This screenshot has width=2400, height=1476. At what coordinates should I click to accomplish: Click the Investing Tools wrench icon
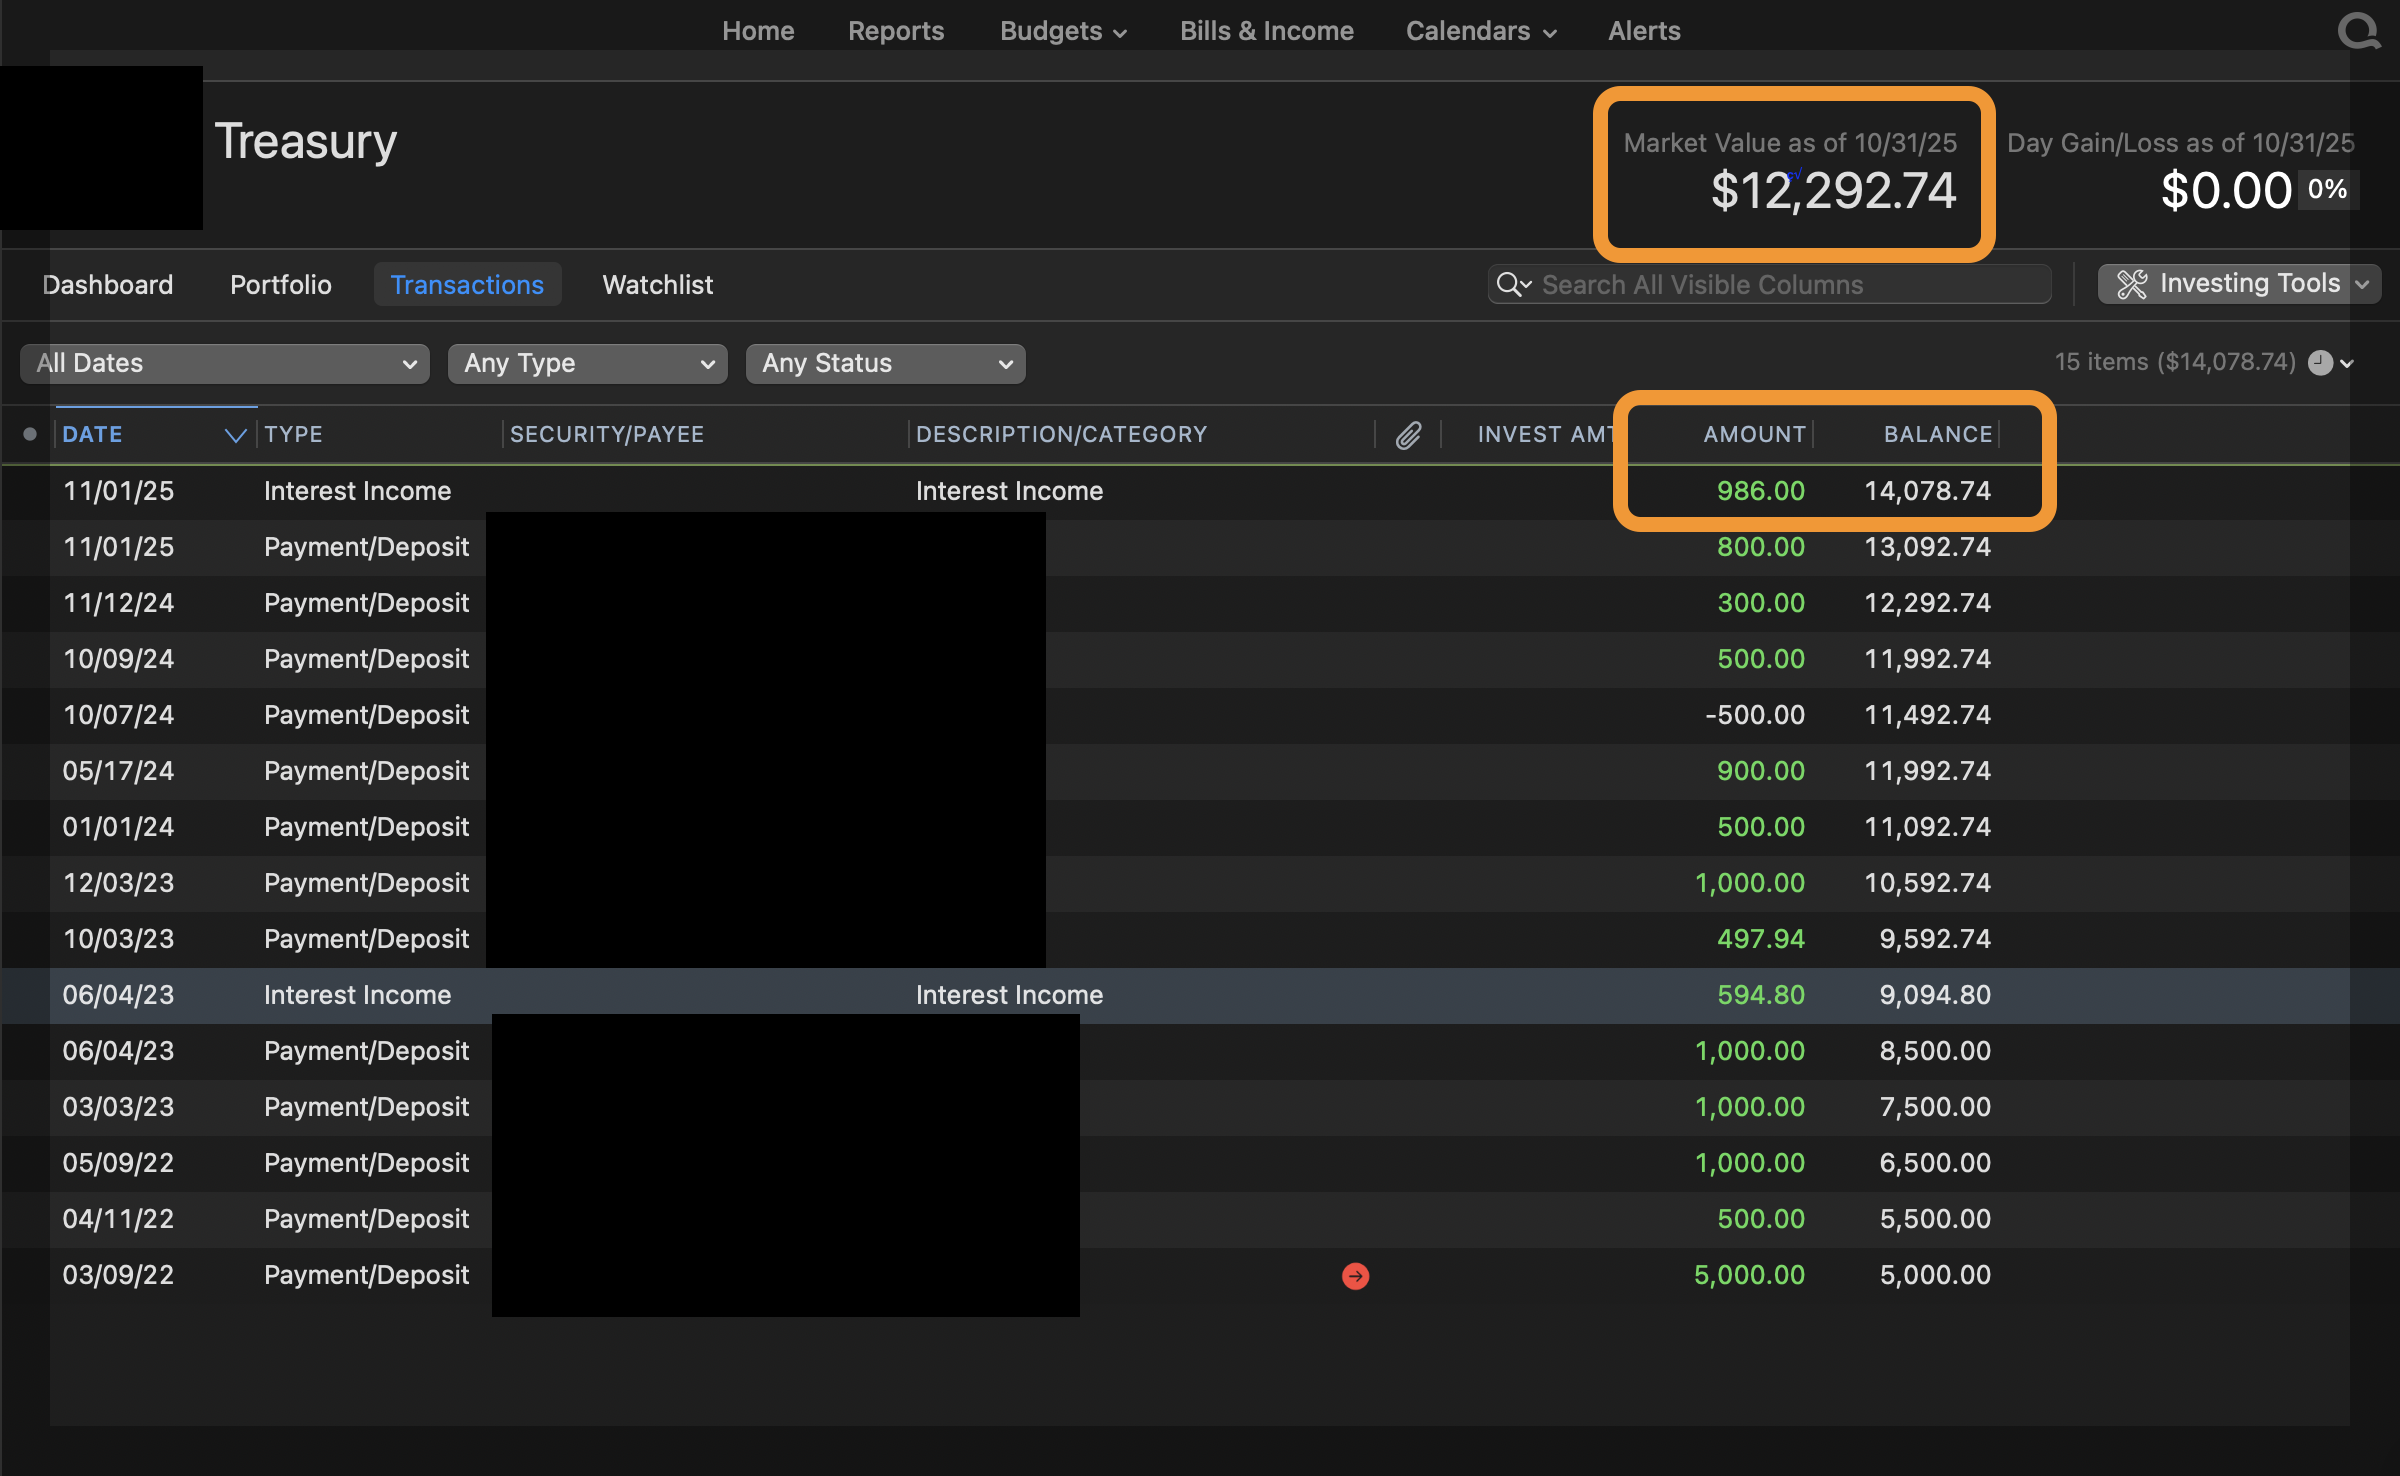(x=2131, y=284)
